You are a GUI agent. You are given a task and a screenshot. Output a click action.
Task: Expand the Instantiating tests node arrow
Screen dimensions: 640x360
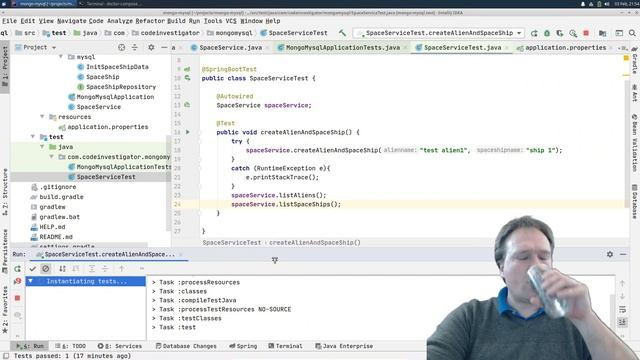[30, 281]
